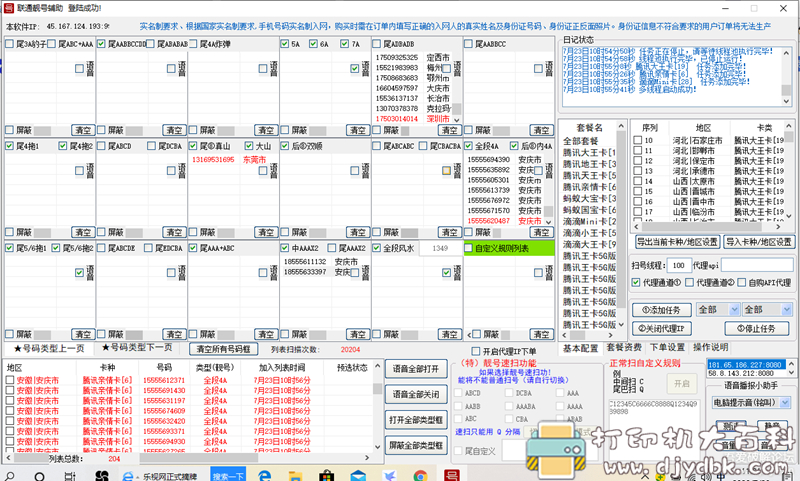This screenshot has height=481, width=800.
Task: Check 开启代理IP下单
Action: [x=476, y=351]
